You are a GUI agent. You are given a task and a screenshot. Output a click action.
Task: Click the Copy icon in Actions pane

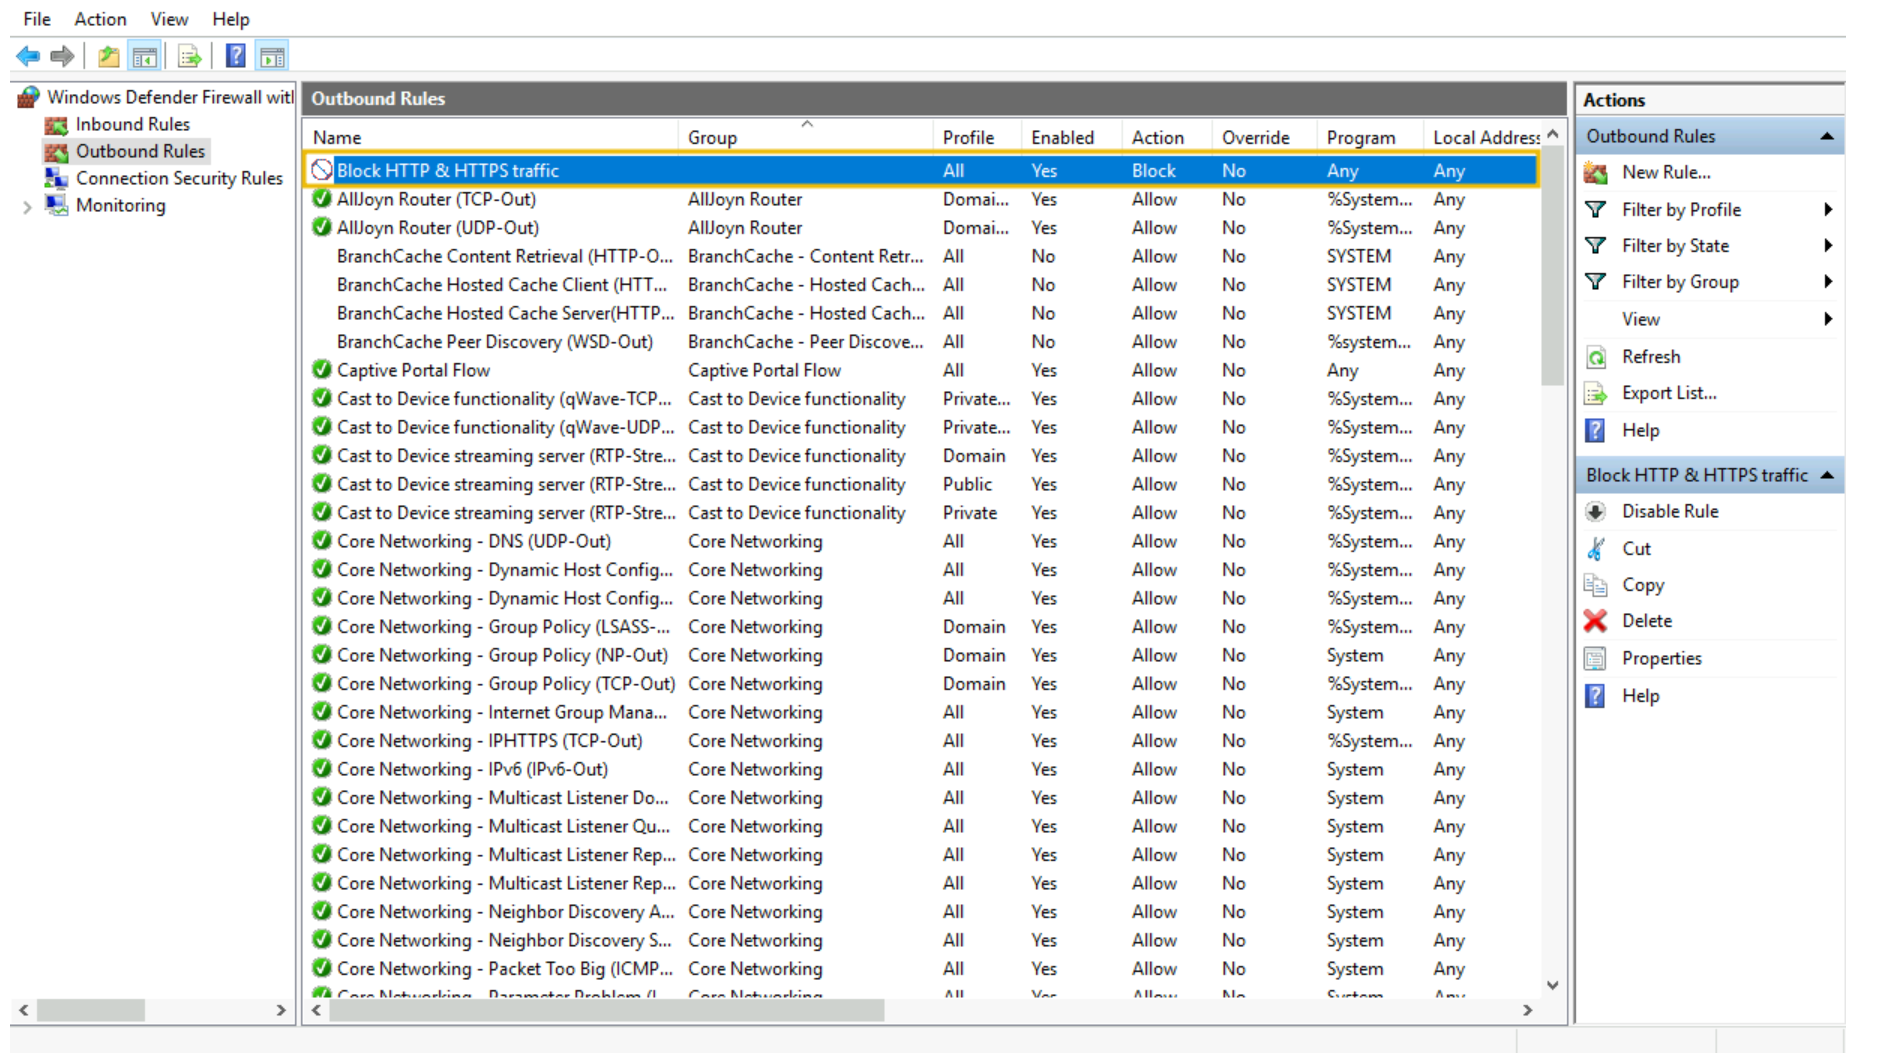click(x=1596, y=585)
